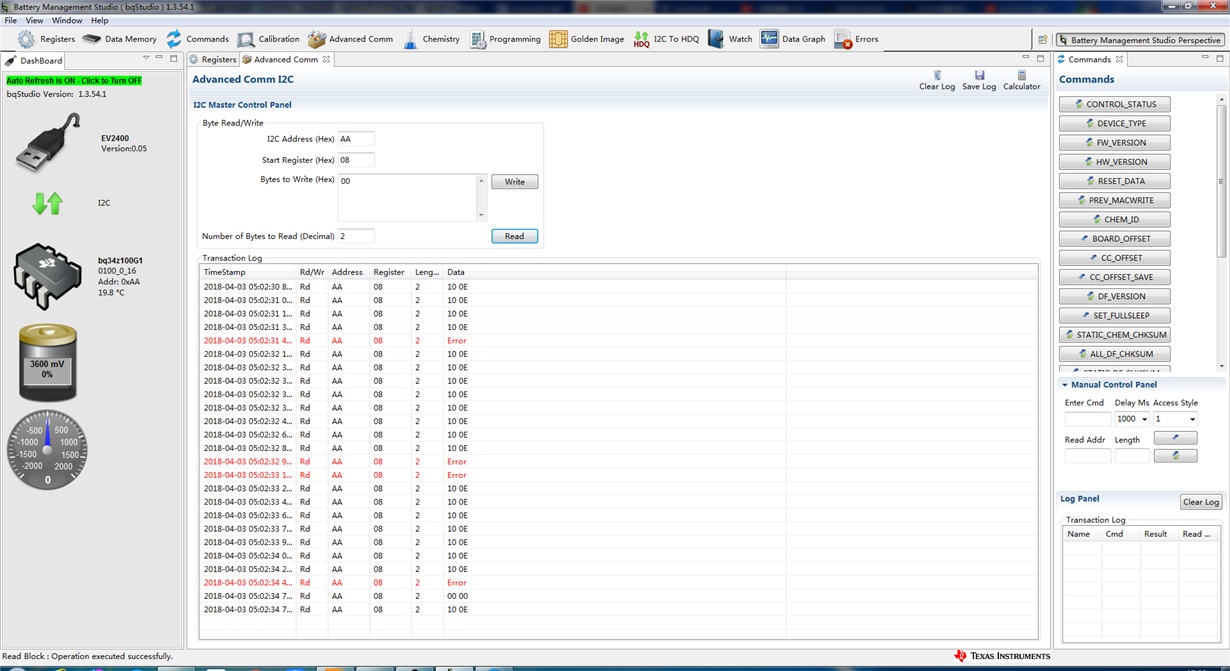Image resolution: width=1230 pixels, height=671 pixels.
Task: Send the FW_VERSION command
Action: [1115, 142]
